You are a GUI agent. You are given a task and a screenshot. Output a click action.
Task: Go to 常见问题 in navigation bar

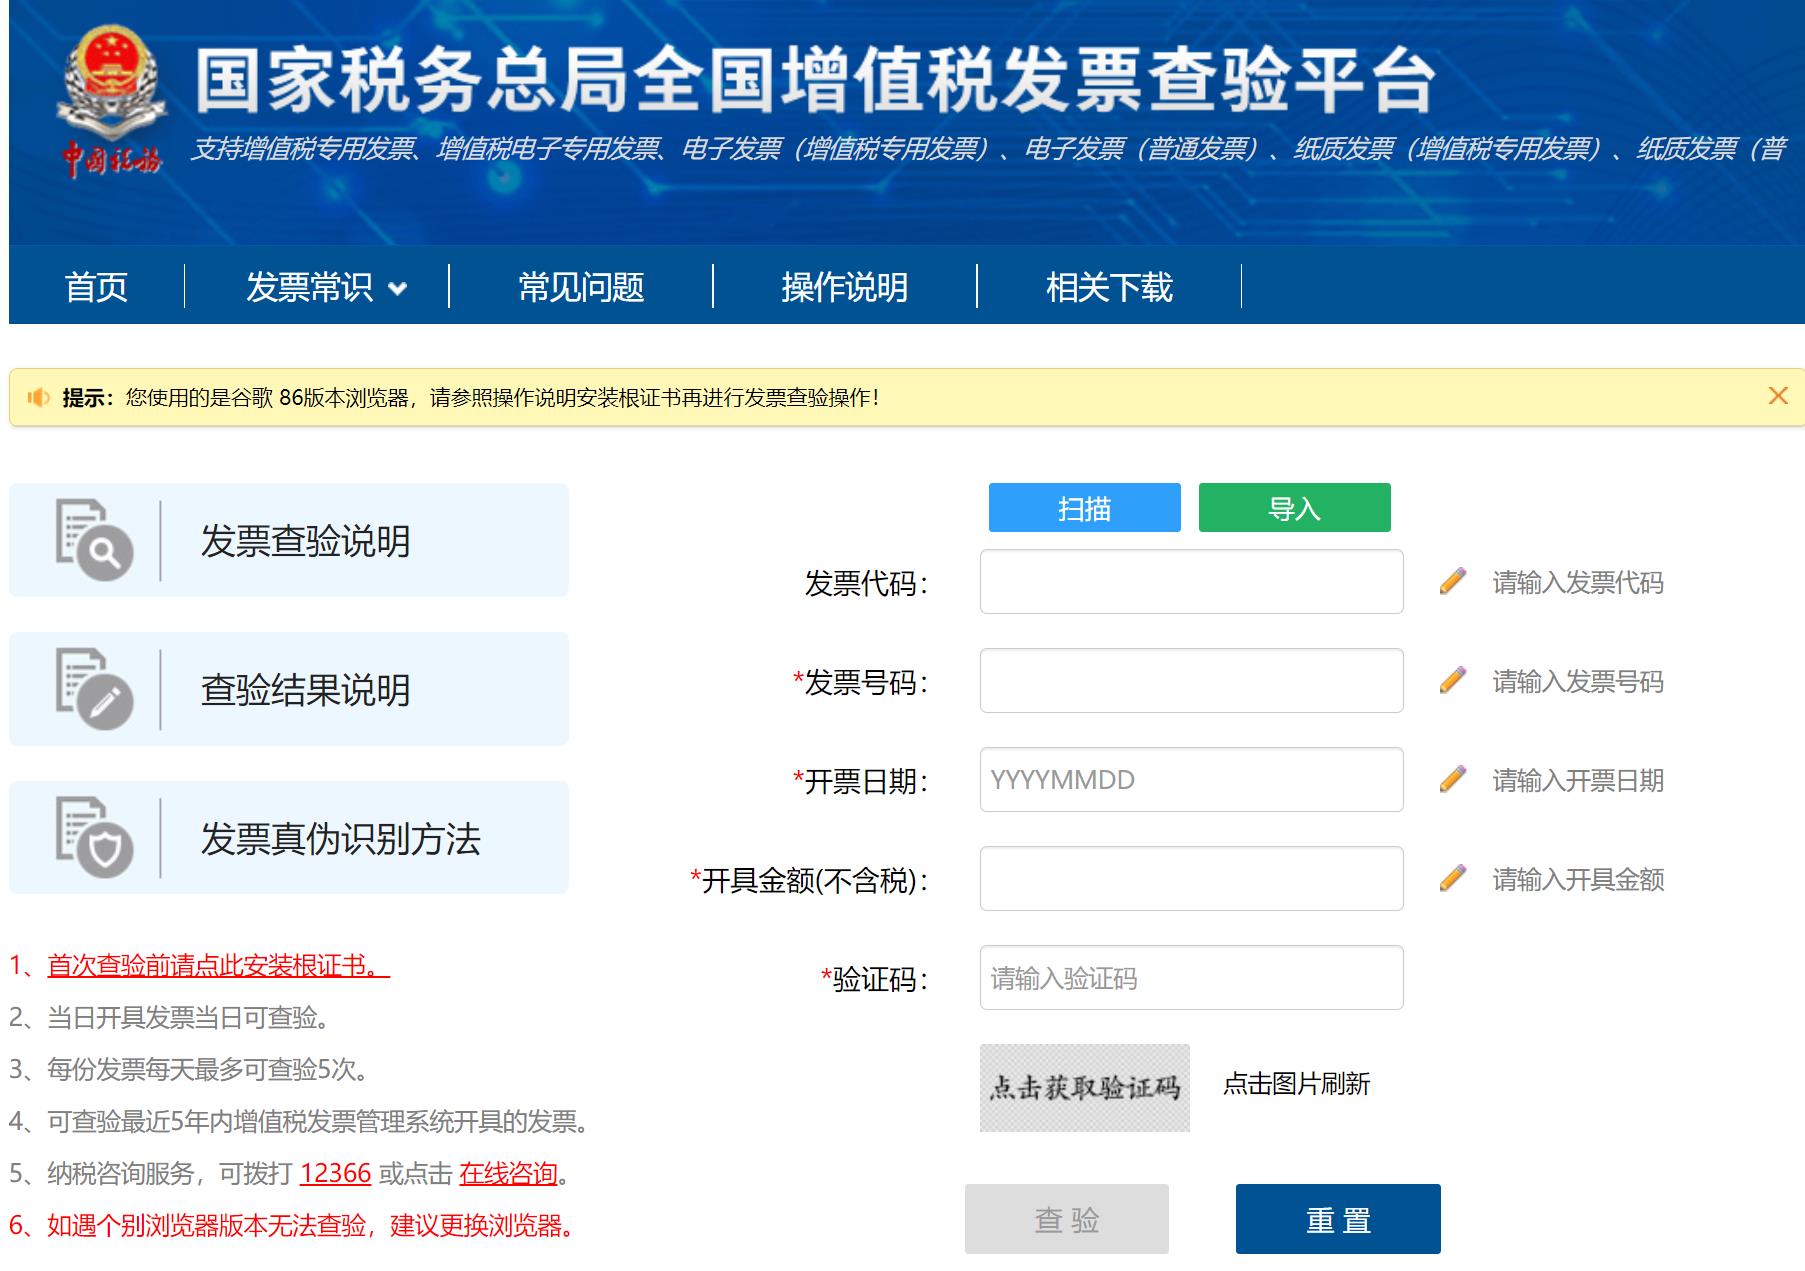tap(581, 288)
